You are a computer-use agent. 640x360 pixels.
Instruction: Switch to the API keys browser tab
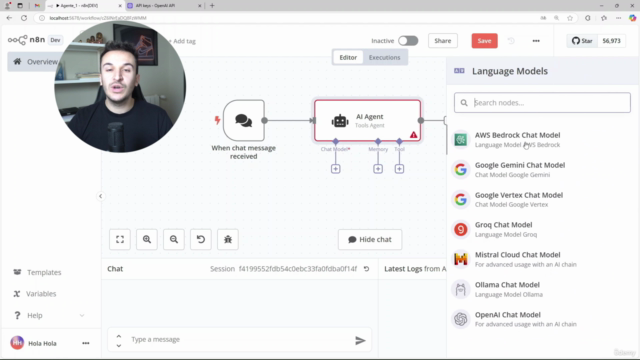(163, 6)
